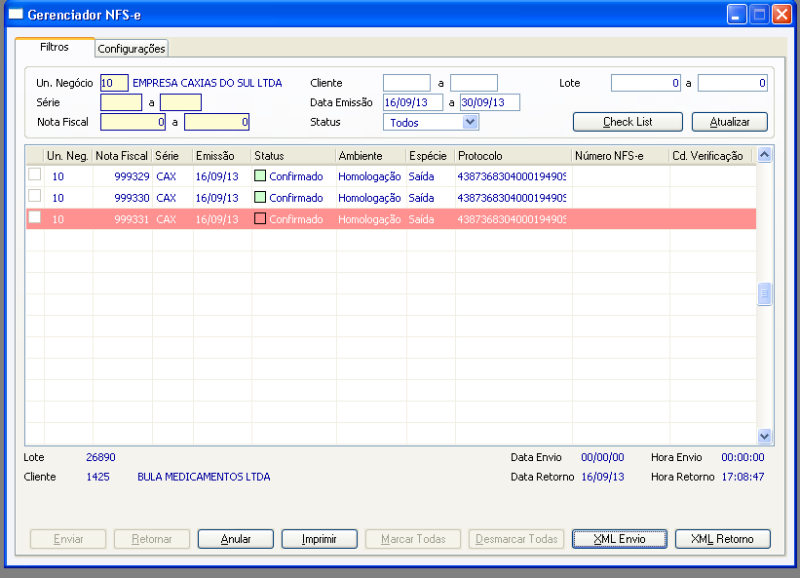Click the second Lote input field
This screenshot has width=800, height=578.
point(733,83)
